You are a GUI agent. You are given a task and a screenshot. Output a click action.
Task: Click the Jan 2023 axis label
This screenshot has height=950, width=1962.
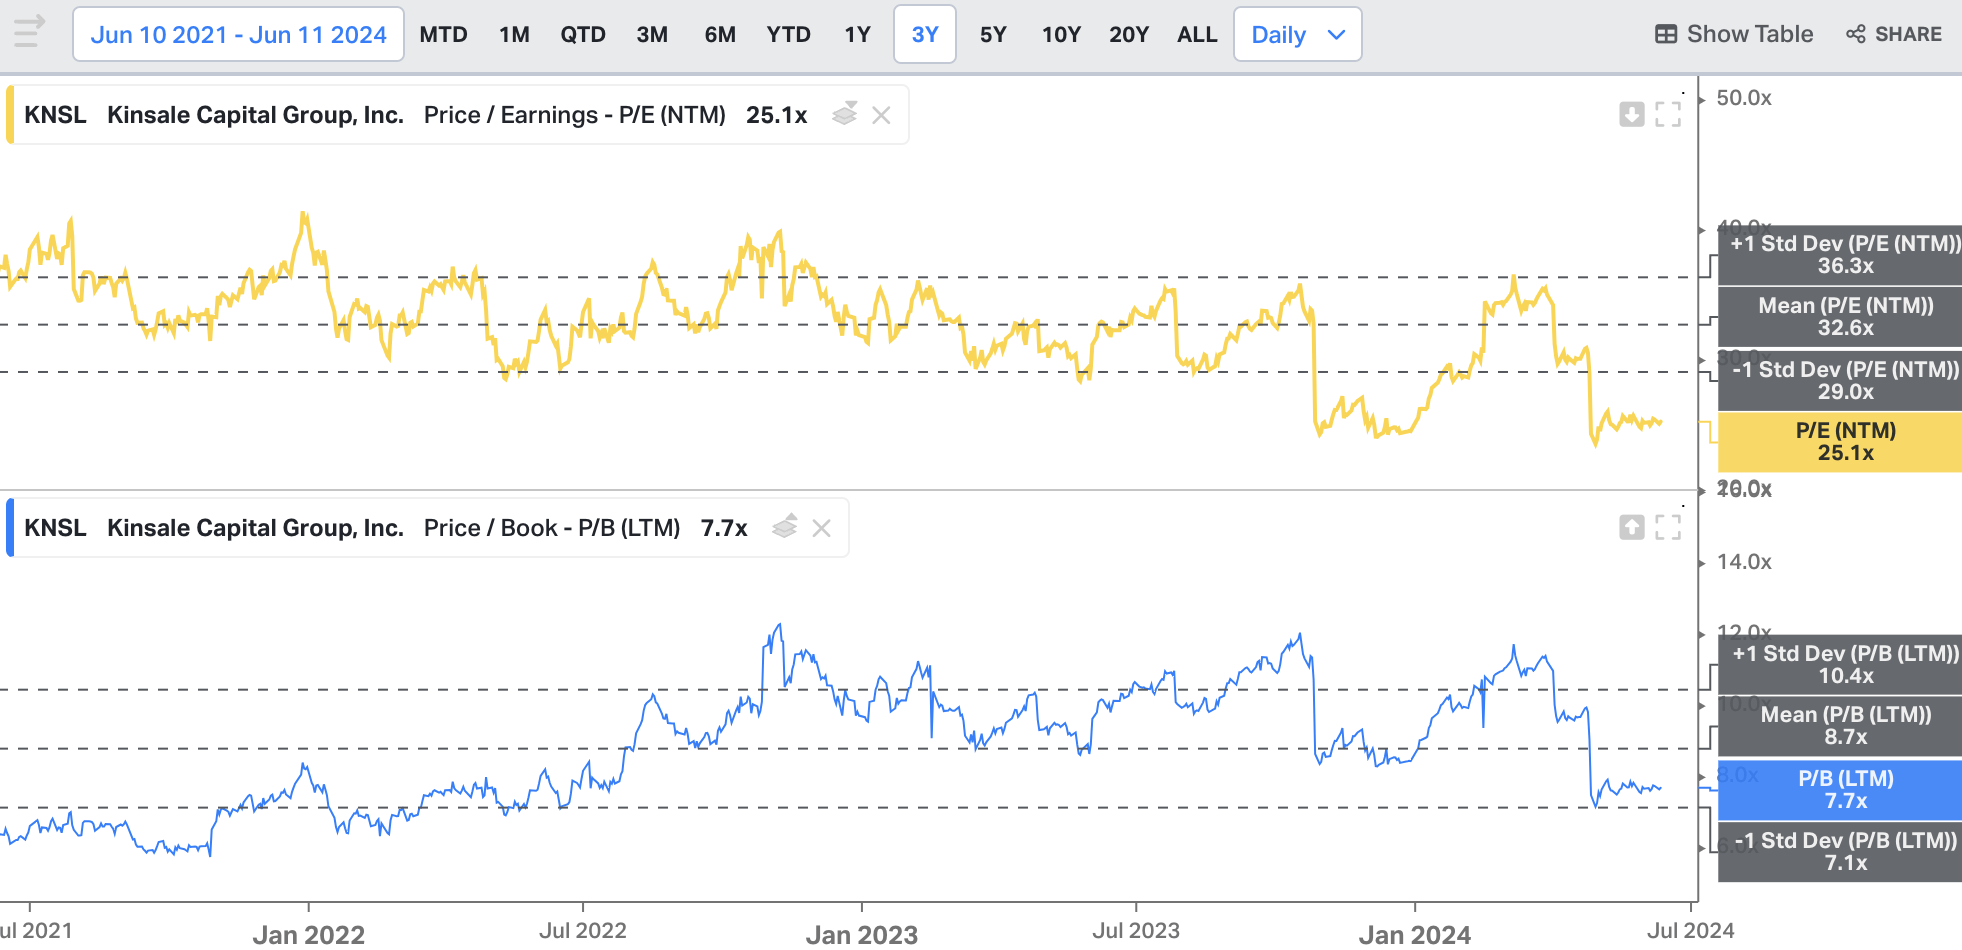click(862, 935)
